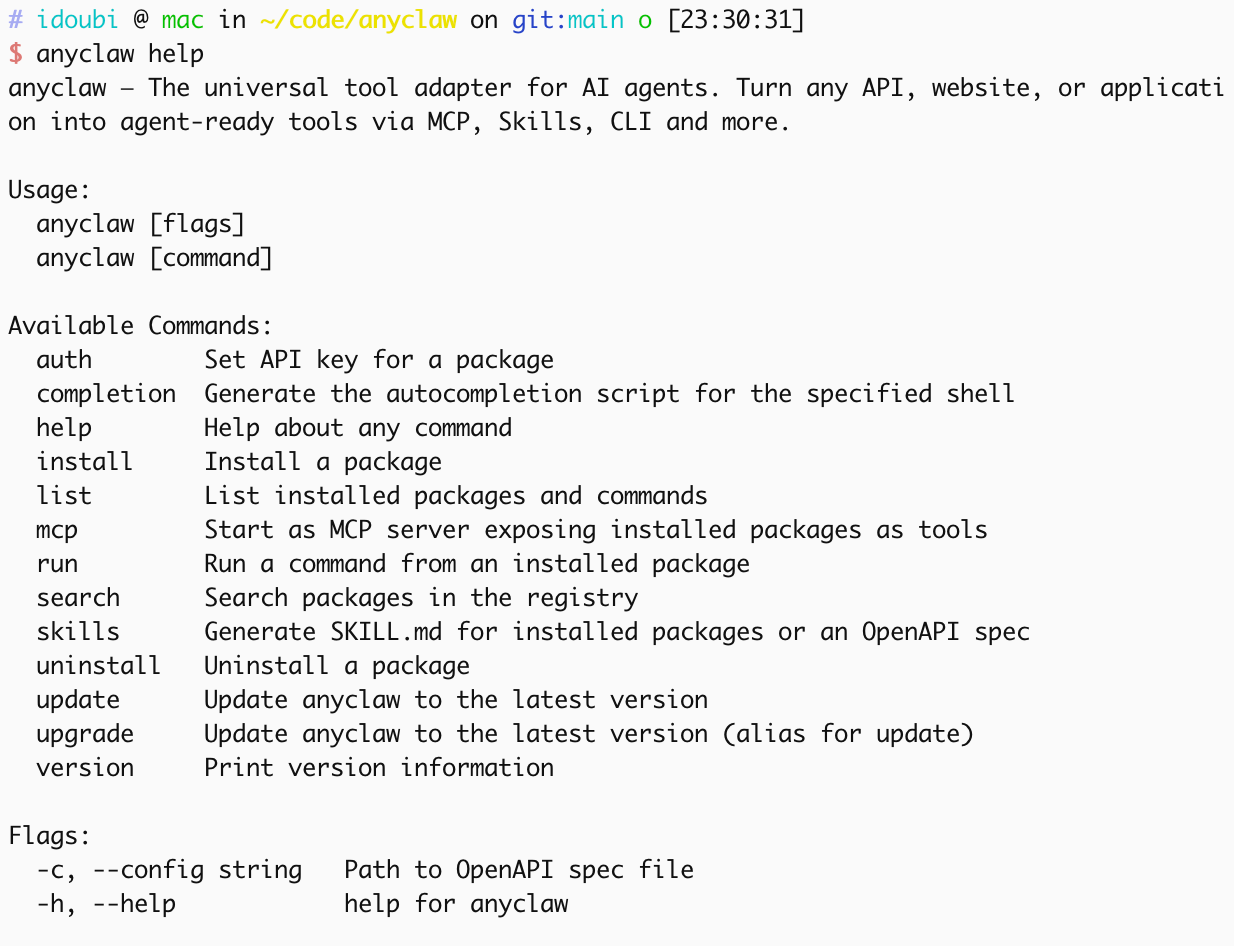Click the "version" command entry

pos(85,767)
